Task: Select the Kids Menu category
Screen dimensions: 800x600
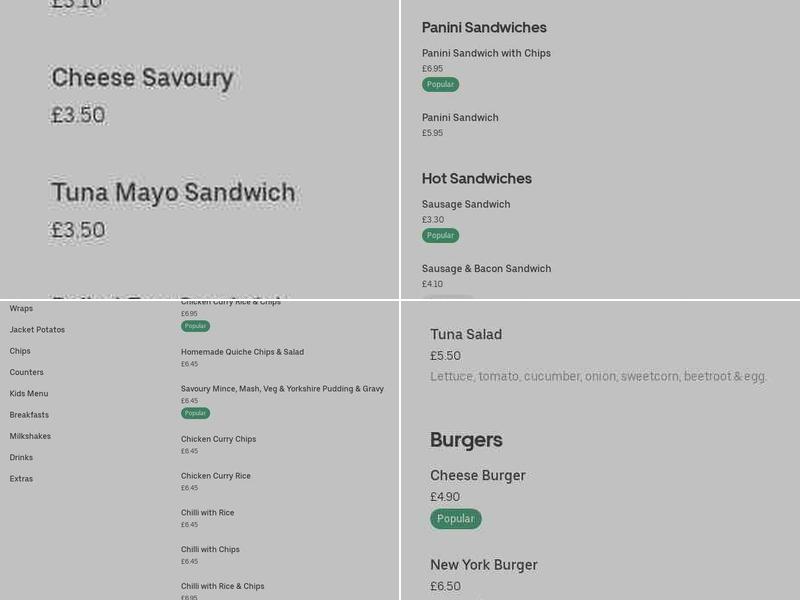Action: [27, 393]
